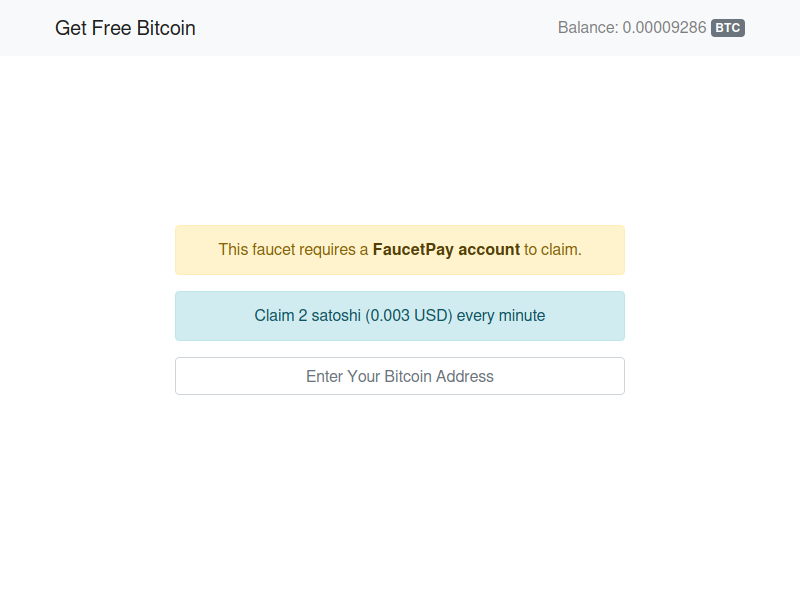Viewport: 800px width, 600px height.
Task: Click the "to claim." text in notice
Action: (x=553, y=250)
